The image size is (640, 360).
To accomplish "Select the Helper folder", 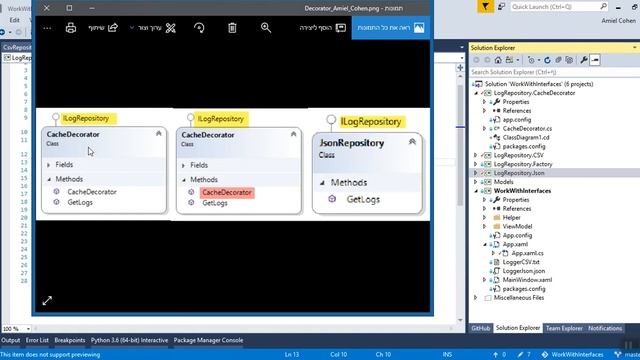I will point(511,218).
